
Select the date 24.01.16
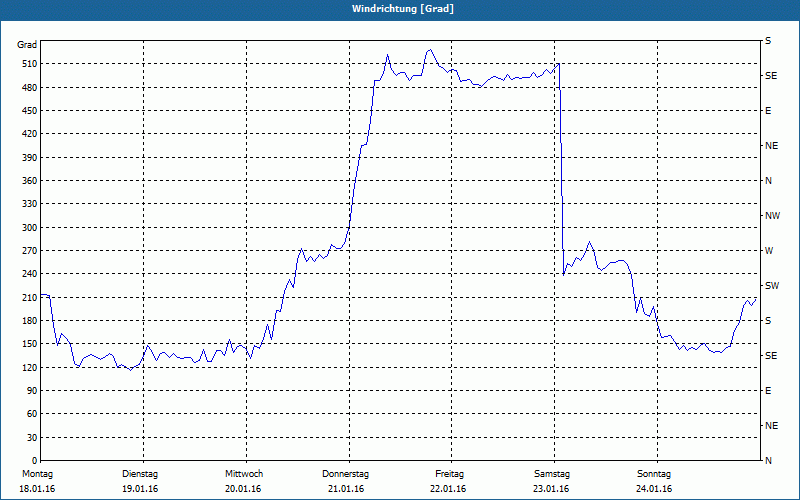pyautogui.click(x=654, y=489)
